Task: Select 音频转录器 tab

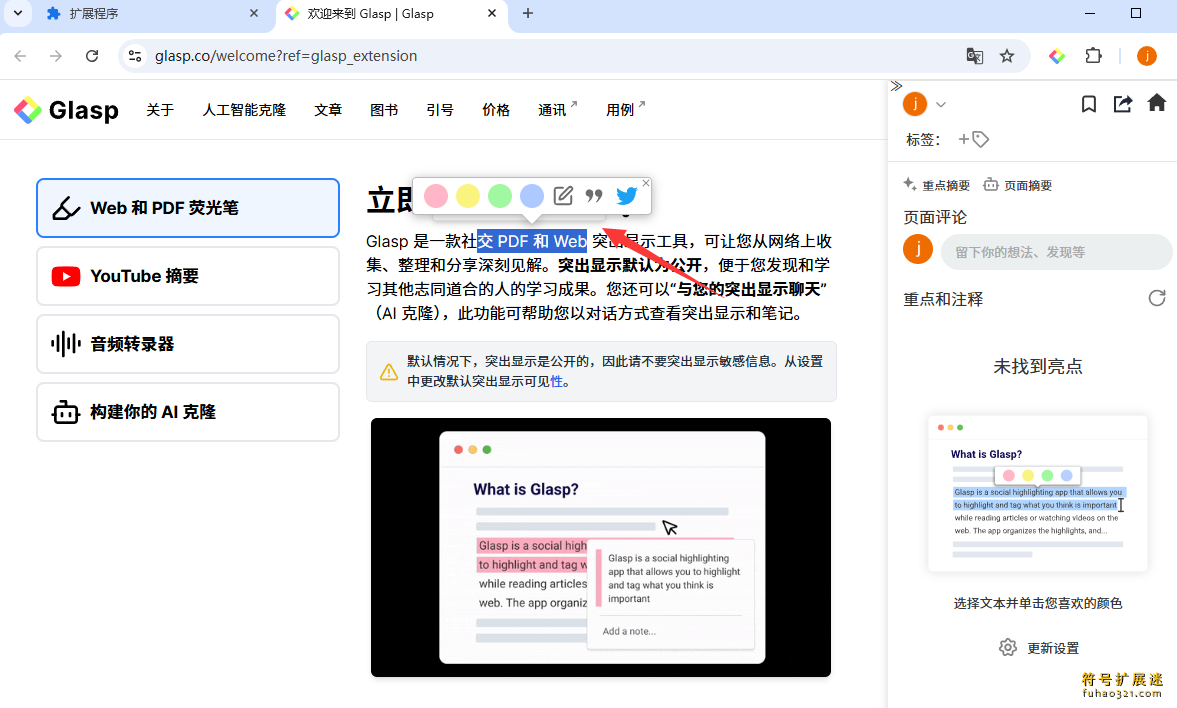Action: click(x=188, y=344)
